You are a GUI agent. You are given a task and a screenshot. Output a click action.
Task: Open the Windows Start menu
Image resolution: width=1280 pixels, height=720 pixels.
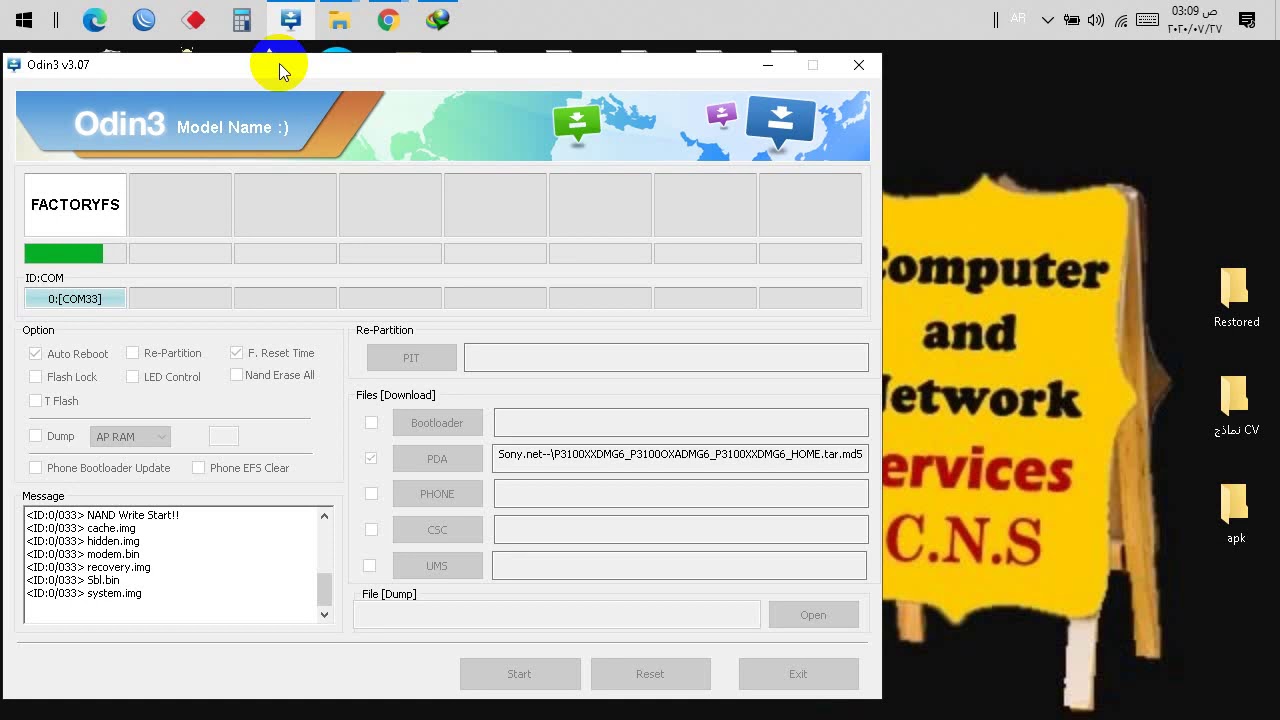pos(24,20)
